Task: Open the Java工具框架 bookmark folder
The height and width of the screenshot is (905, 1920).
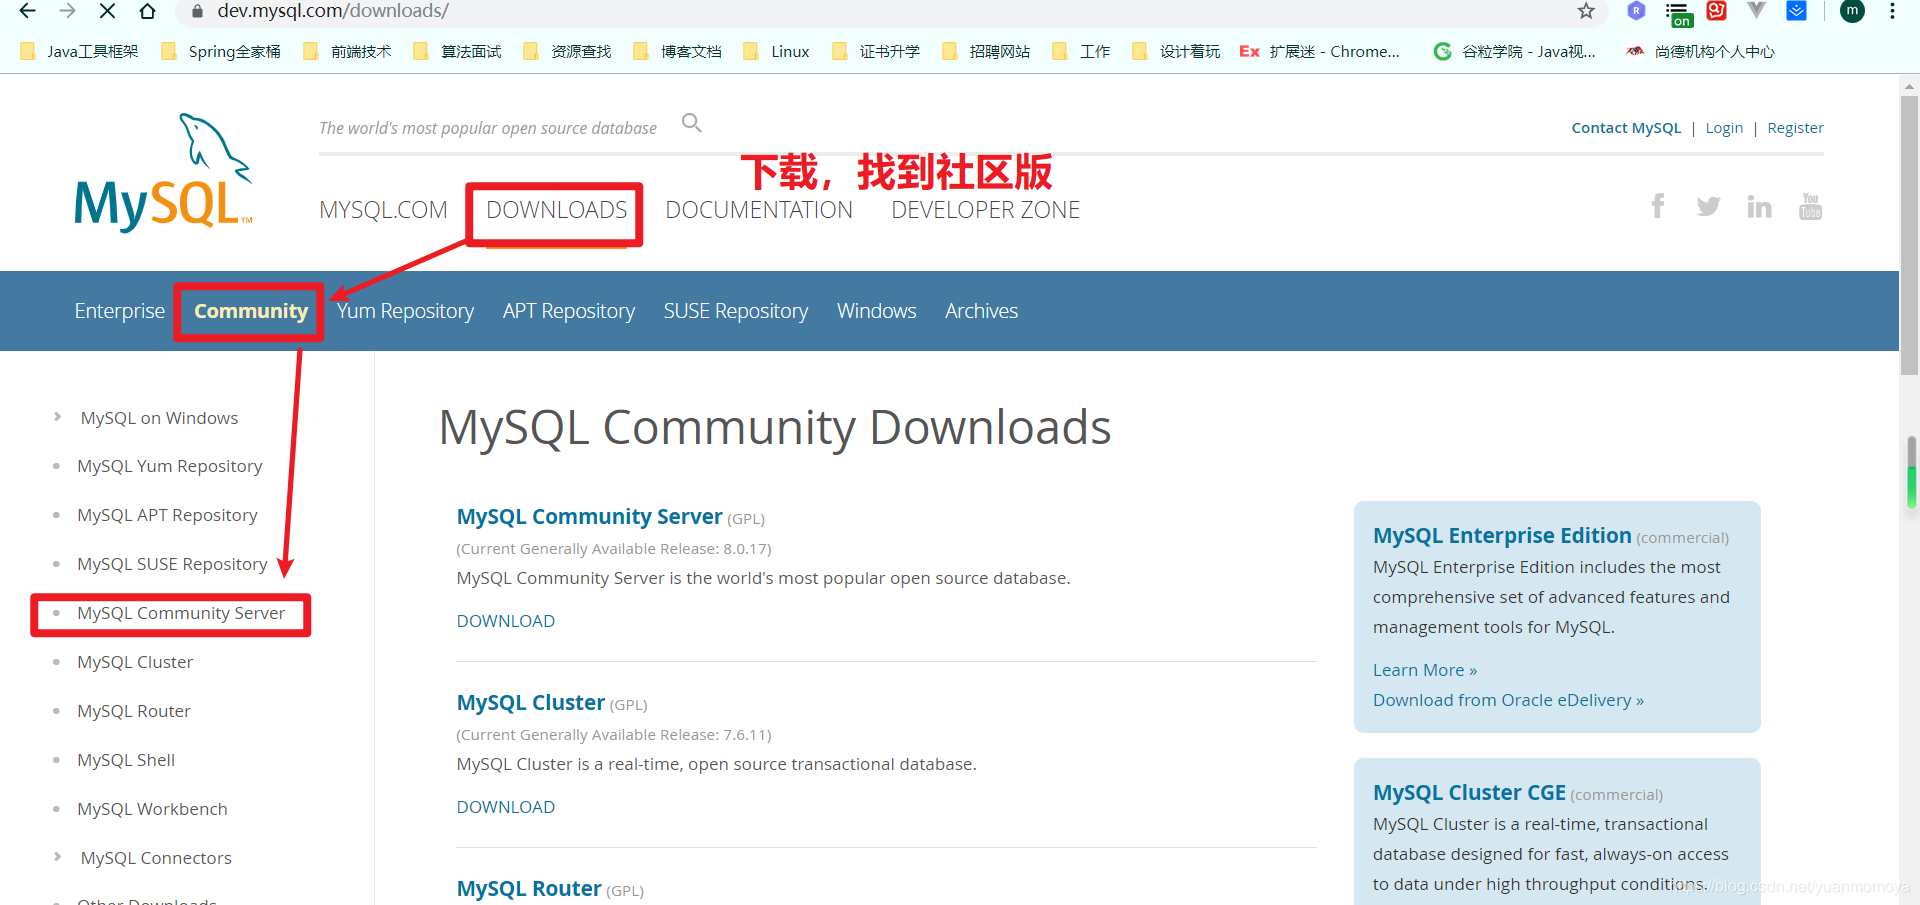Action: click(x=79, y=52)
